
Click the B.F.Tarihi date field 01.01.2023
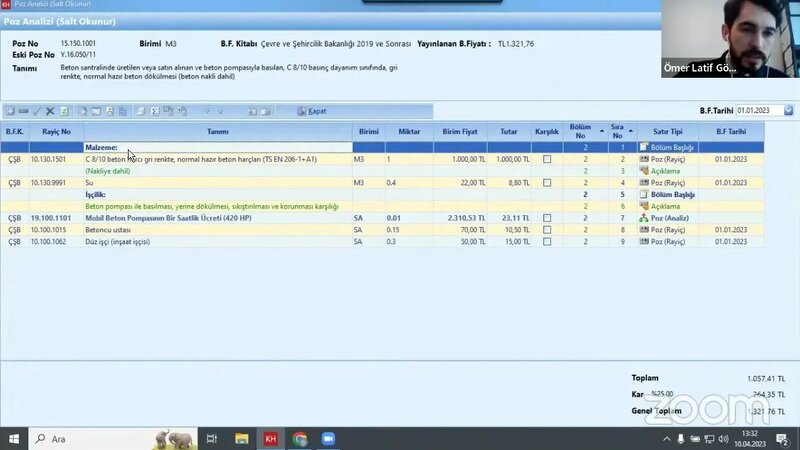click(760, 110)
